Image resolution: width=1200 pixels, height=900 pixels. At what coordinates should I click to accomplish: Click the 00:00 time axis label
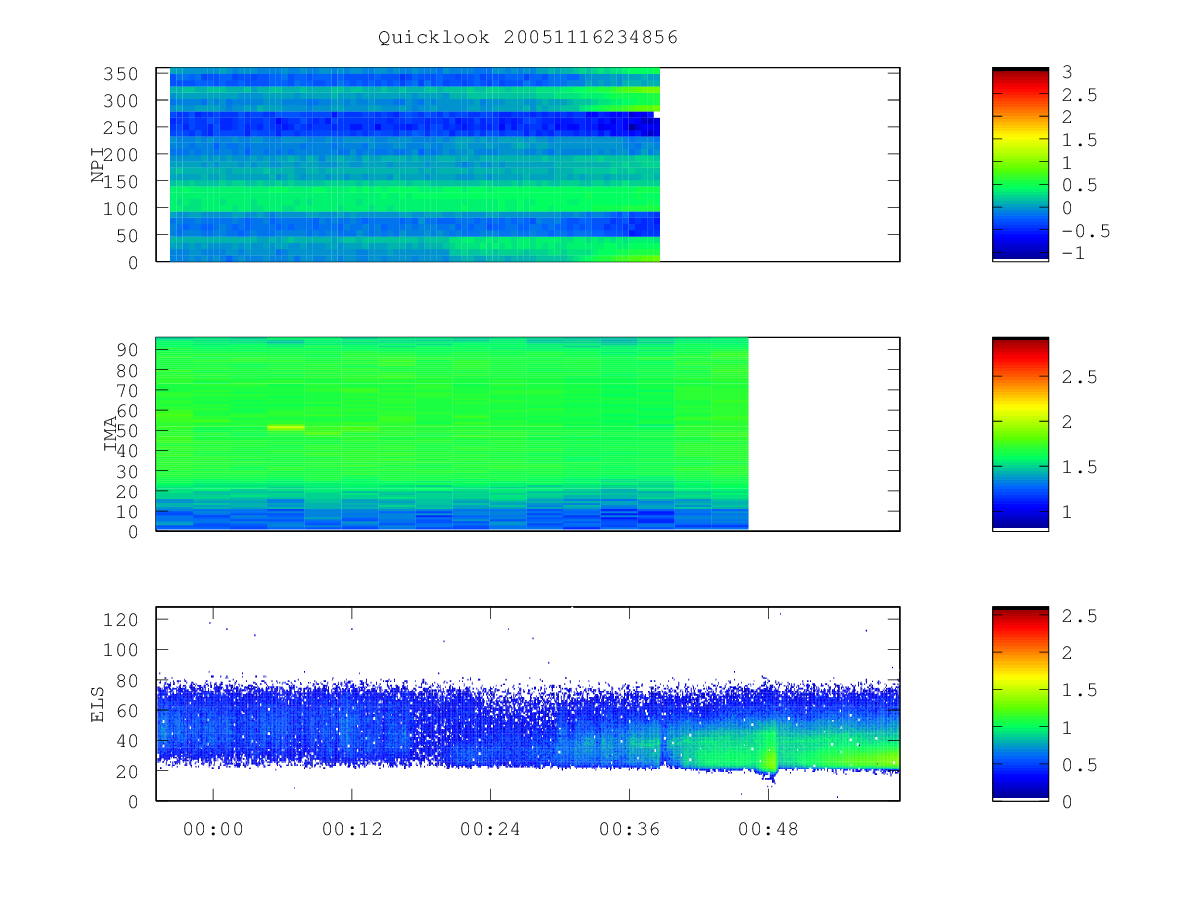click(x=213, y=830)
